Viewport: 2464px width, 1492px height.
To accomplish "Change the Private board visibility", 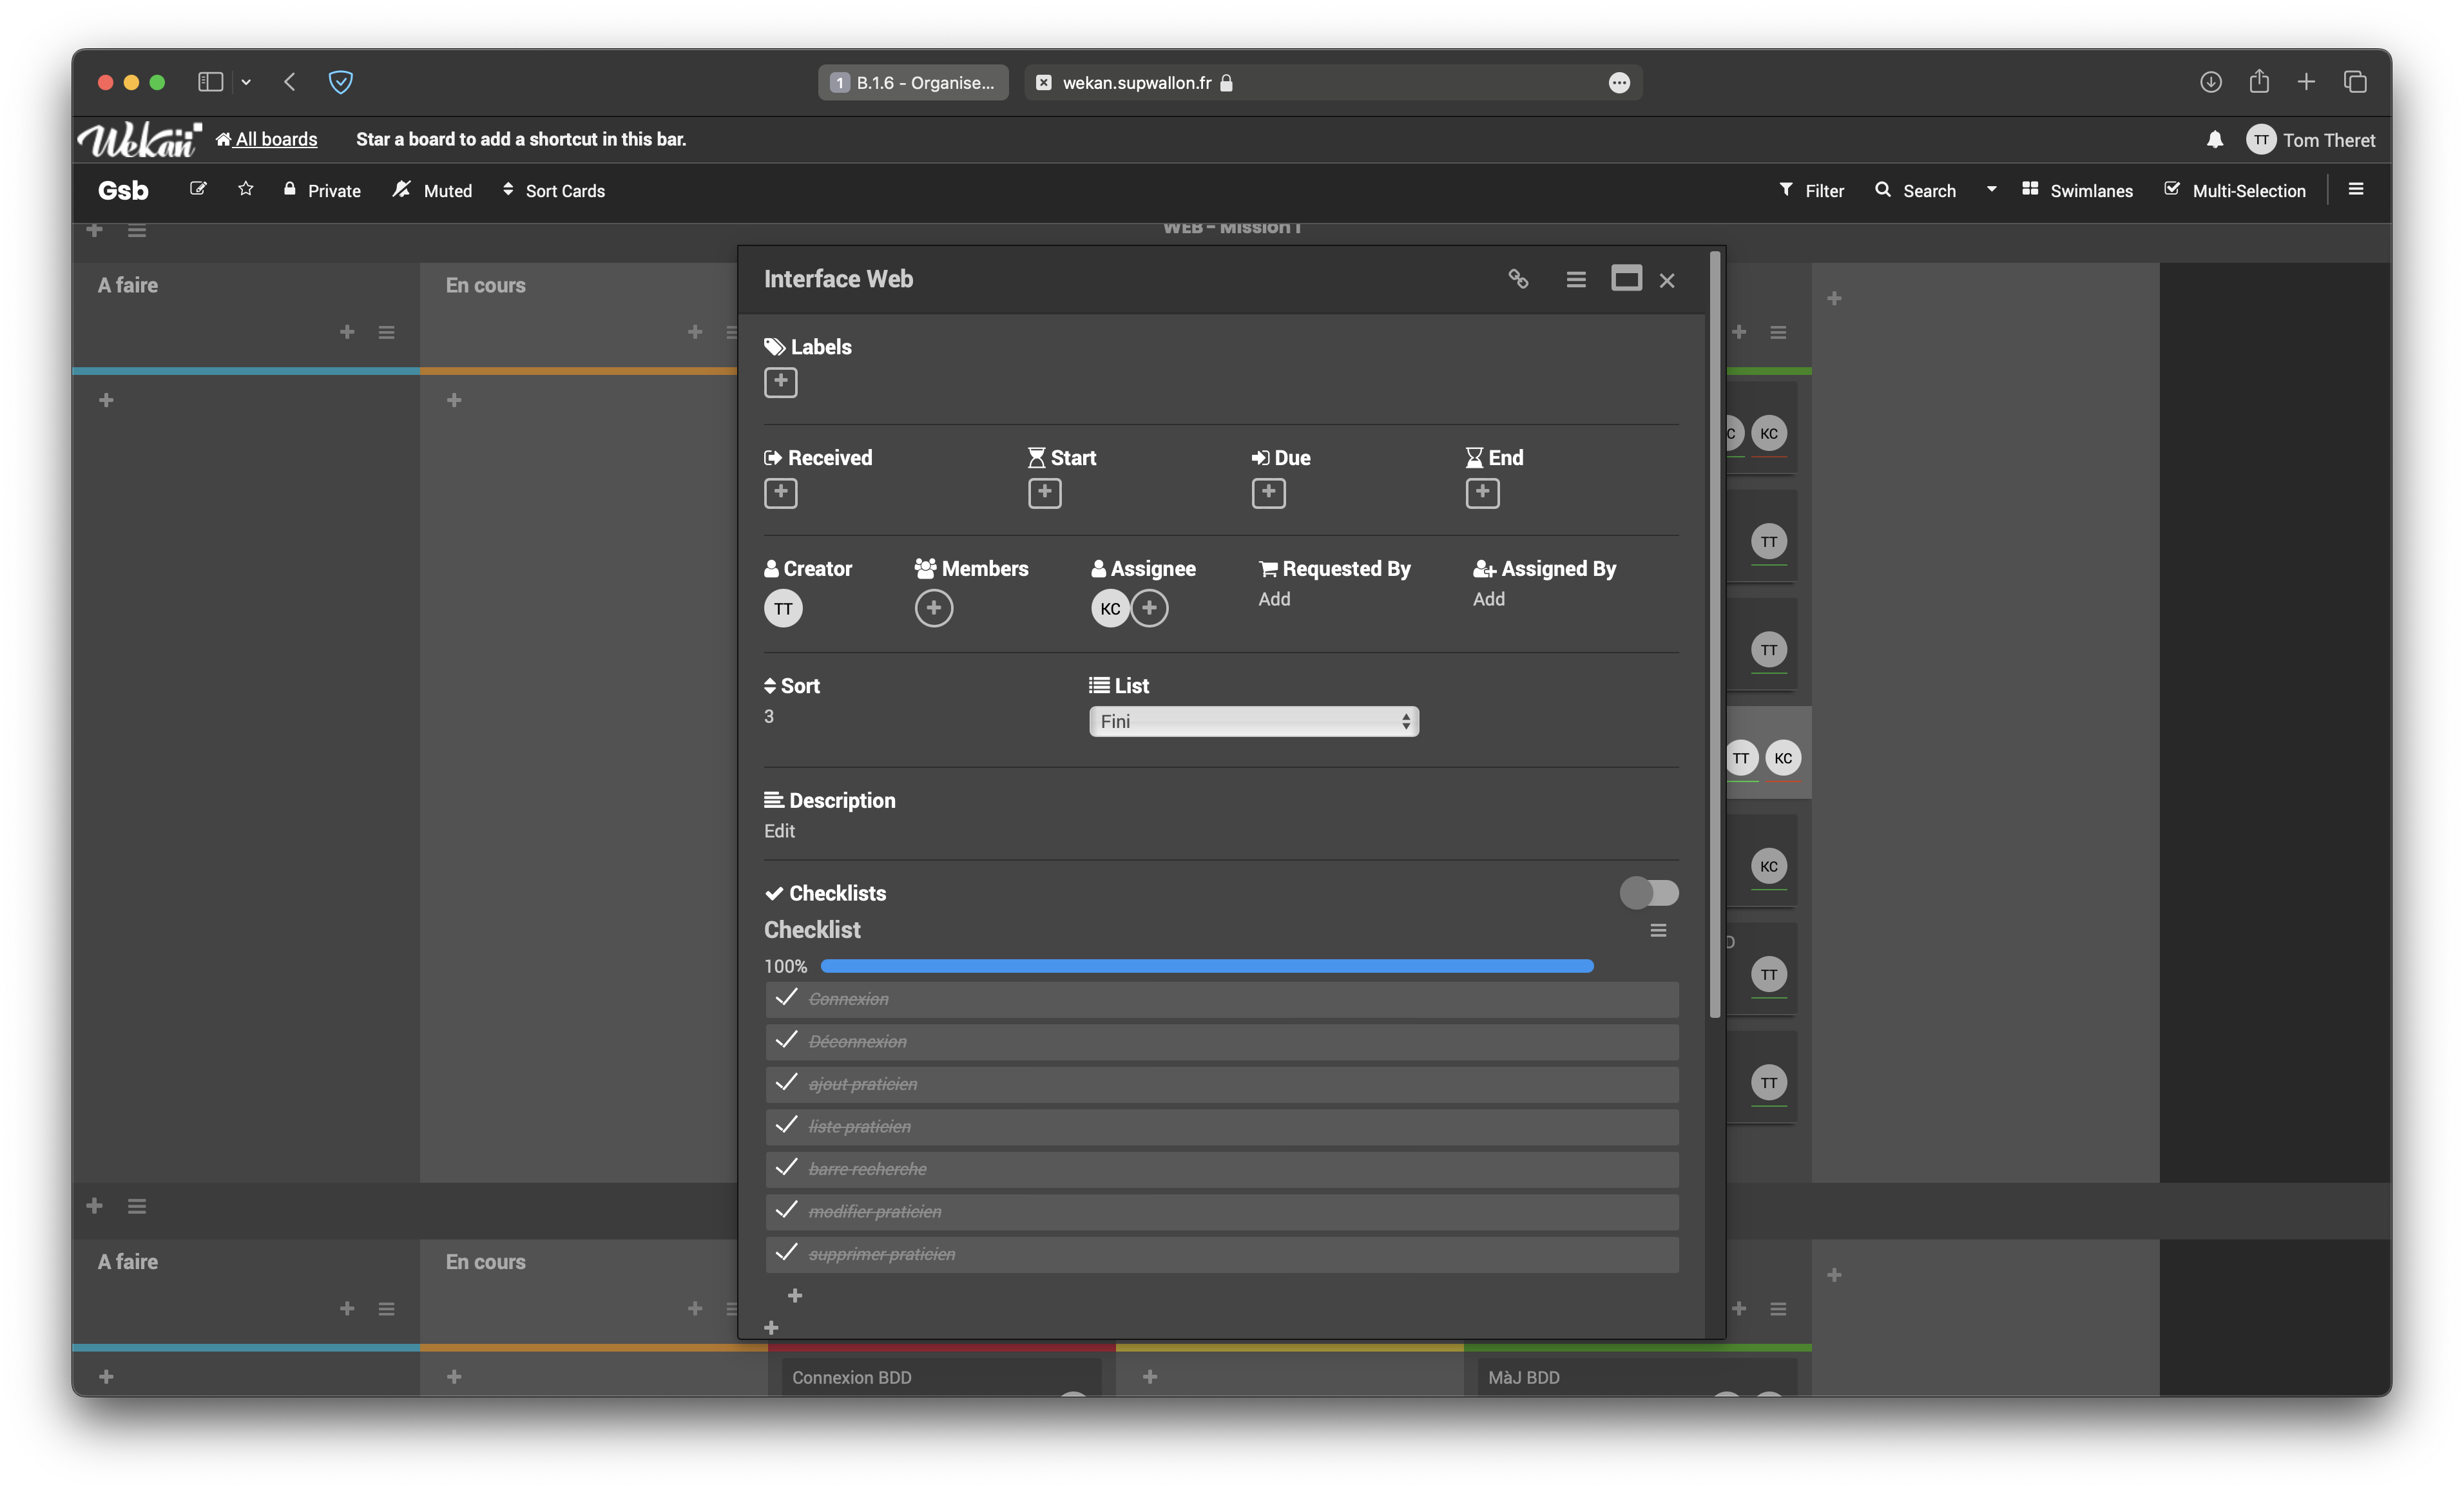I will [321, 190].
